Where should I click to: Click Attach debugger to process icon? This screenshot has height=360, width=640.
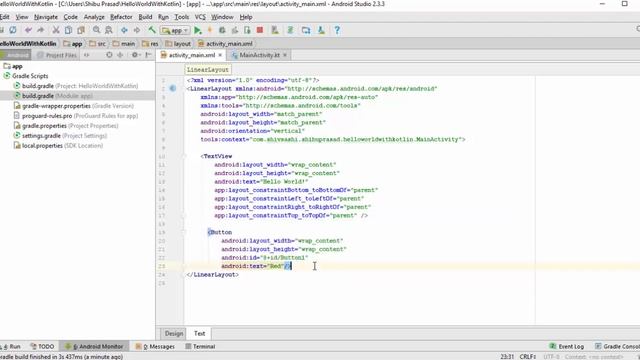tap(247, 30)
